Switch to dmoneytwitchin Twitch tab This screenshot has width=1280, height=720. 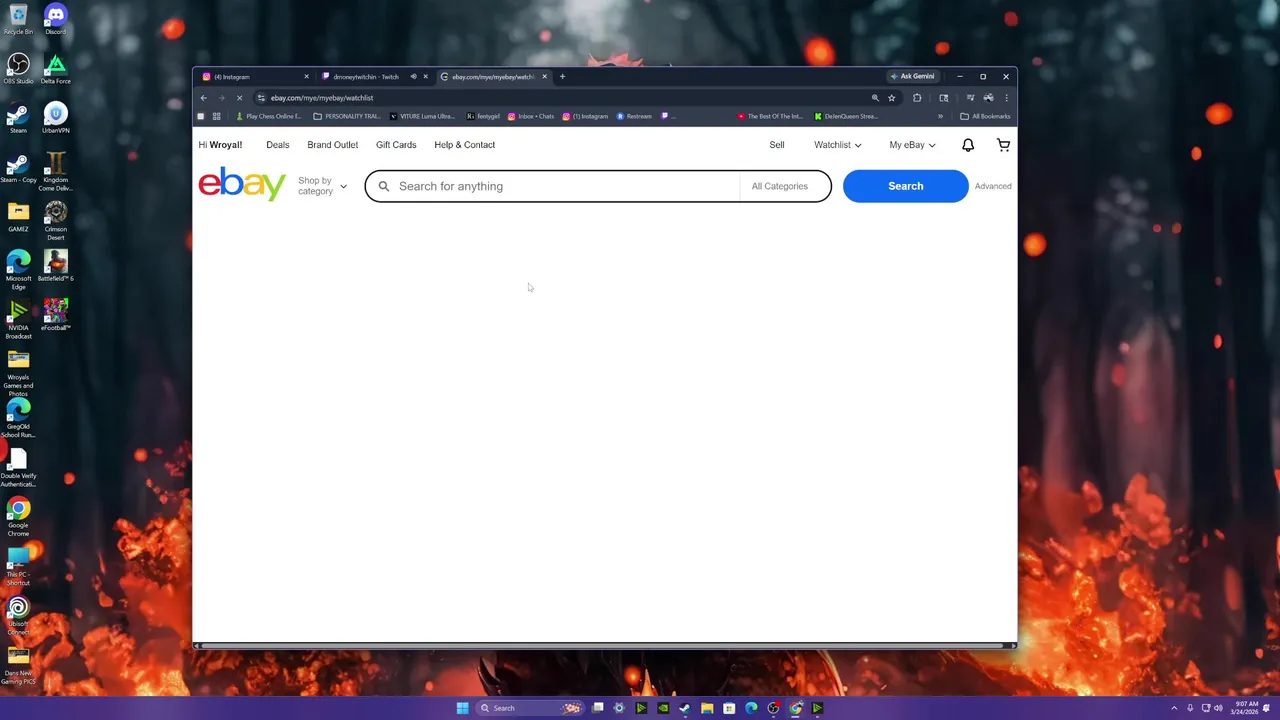[374, 77]
